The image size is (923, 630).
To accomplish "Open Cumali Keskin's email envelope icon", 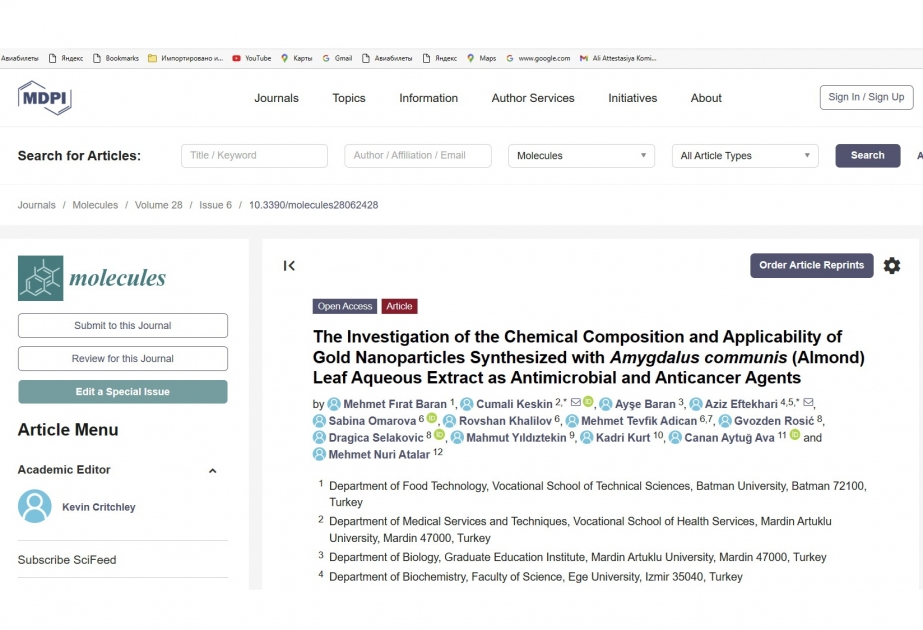I will click(576, 402).
